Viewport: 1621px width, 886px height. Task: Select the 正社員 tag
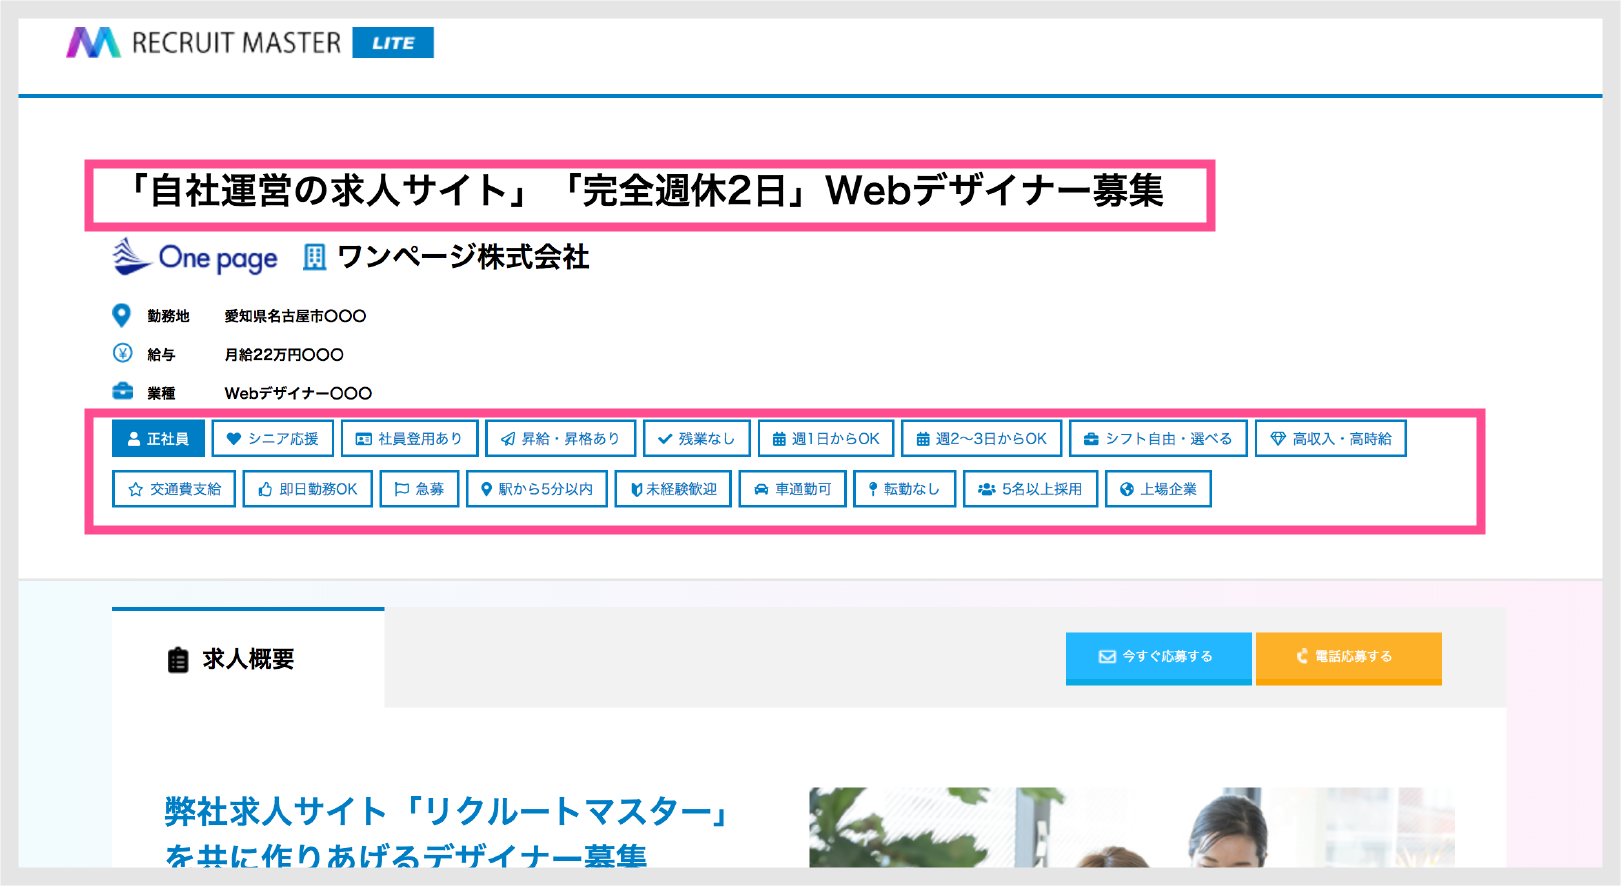point(158,439)
